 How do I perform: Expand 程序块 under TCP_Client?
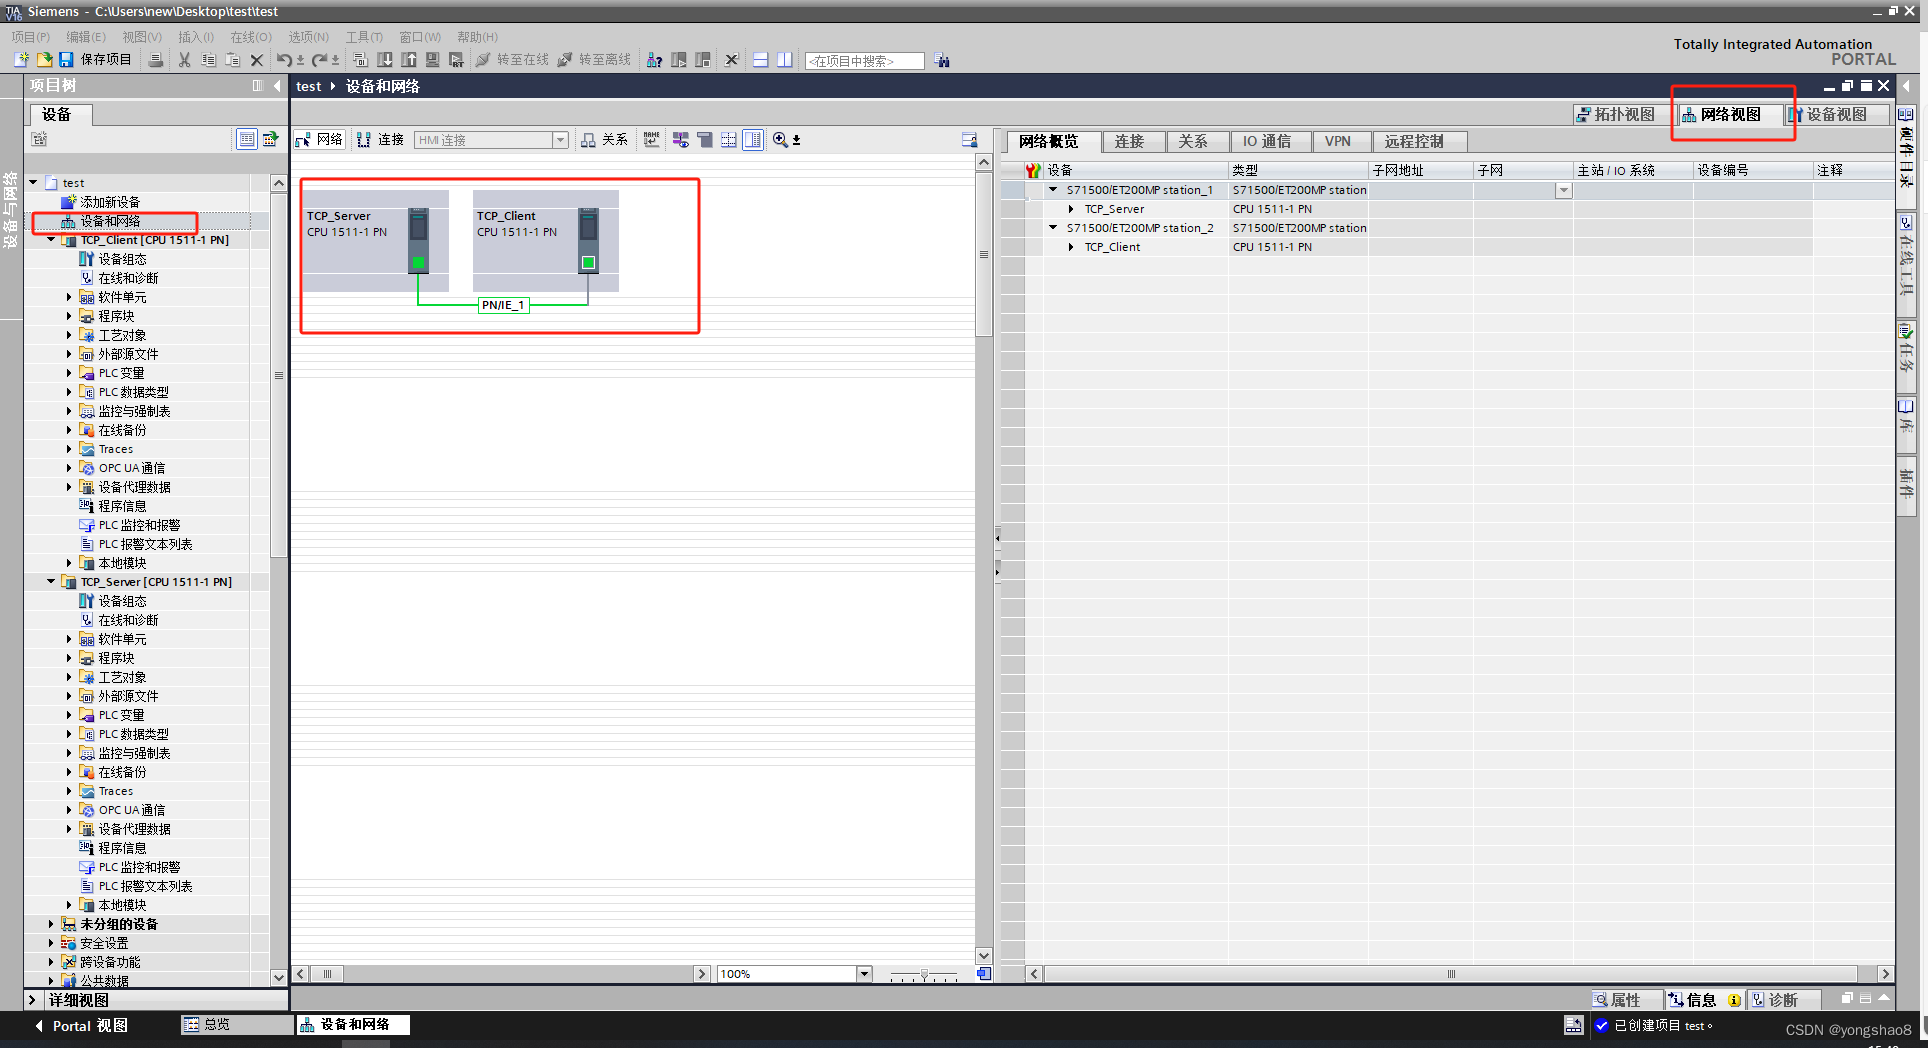point(69,316)
